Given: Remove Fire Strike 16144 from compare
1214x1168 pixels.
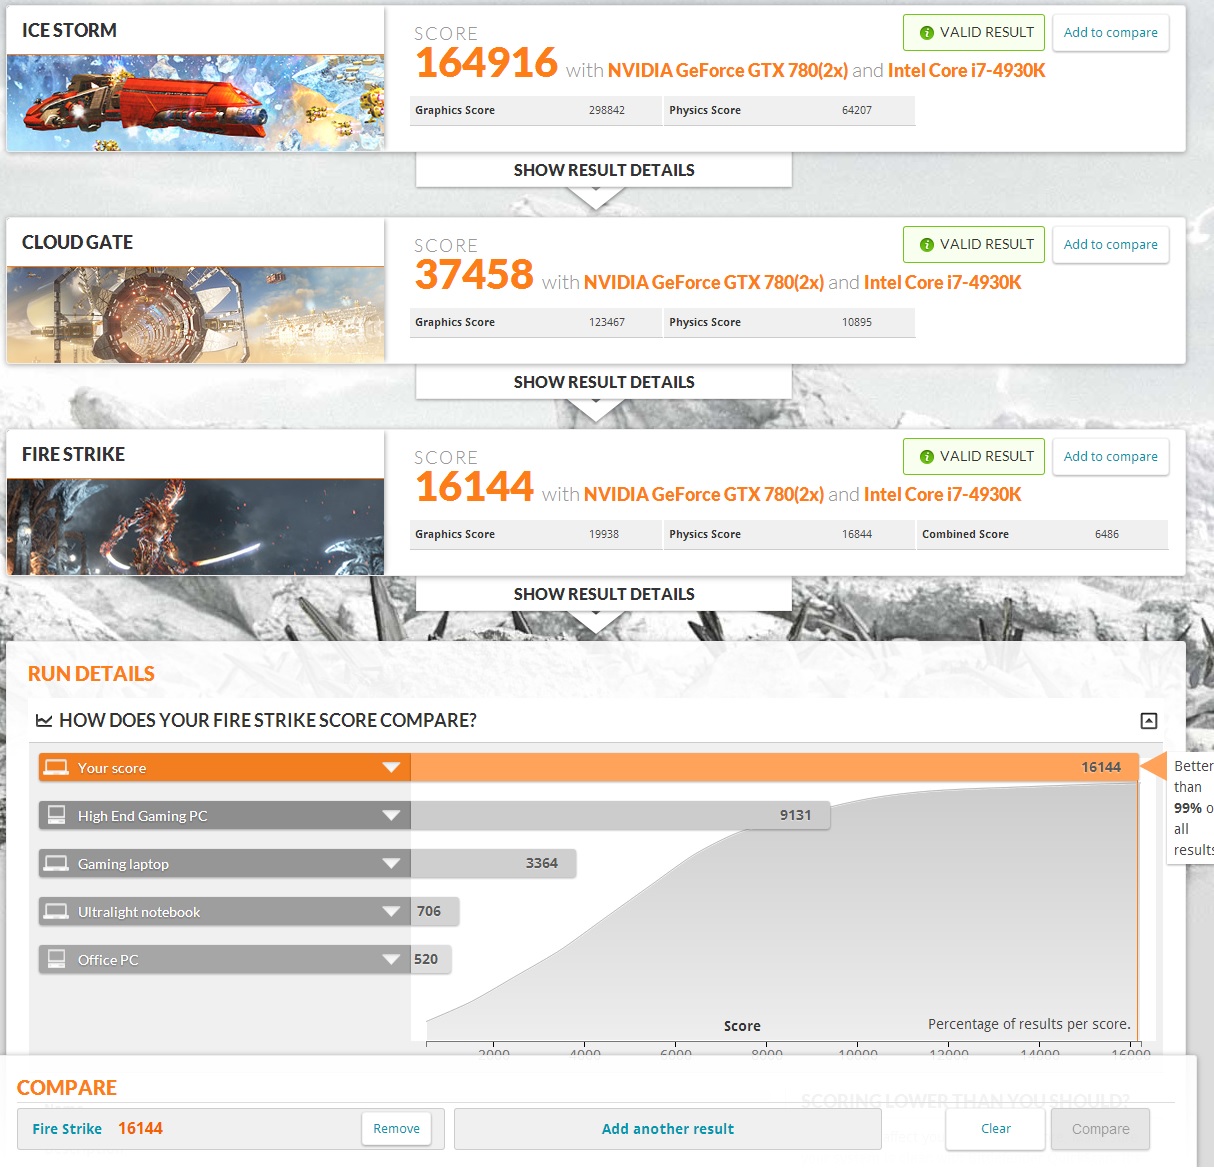Looking at the screenshot, I should (x=397, y=1129).
